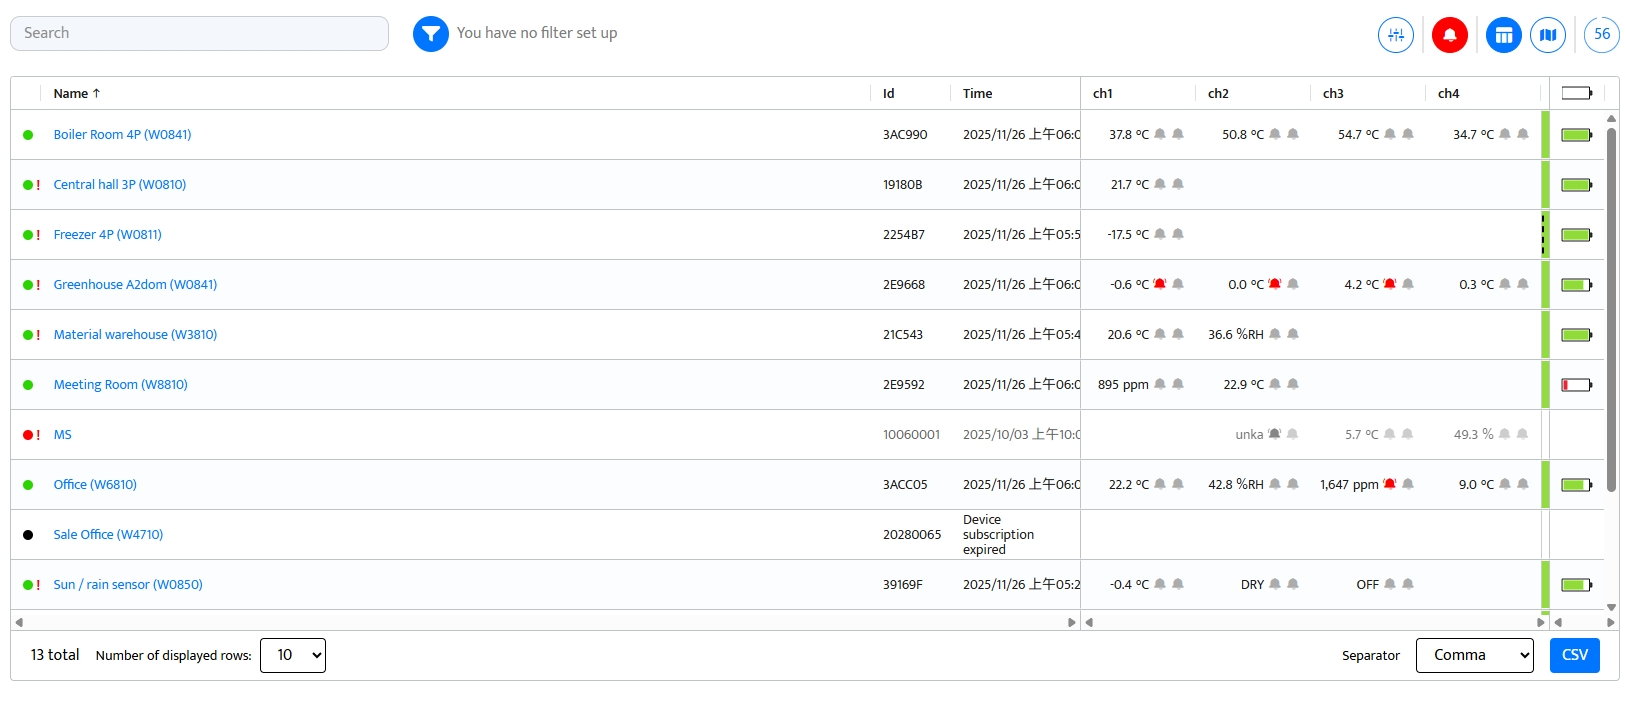Click red alarm bell on Greenhouse ch1
Image resolution: width=1625 pixels, height=712 pixels.
pos(1160,284)
